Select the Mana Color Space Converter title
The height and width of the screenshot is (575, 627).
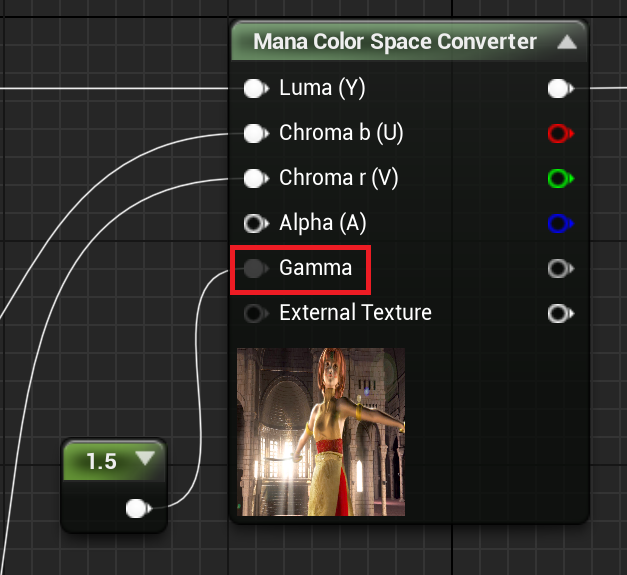tap(395, 42)
